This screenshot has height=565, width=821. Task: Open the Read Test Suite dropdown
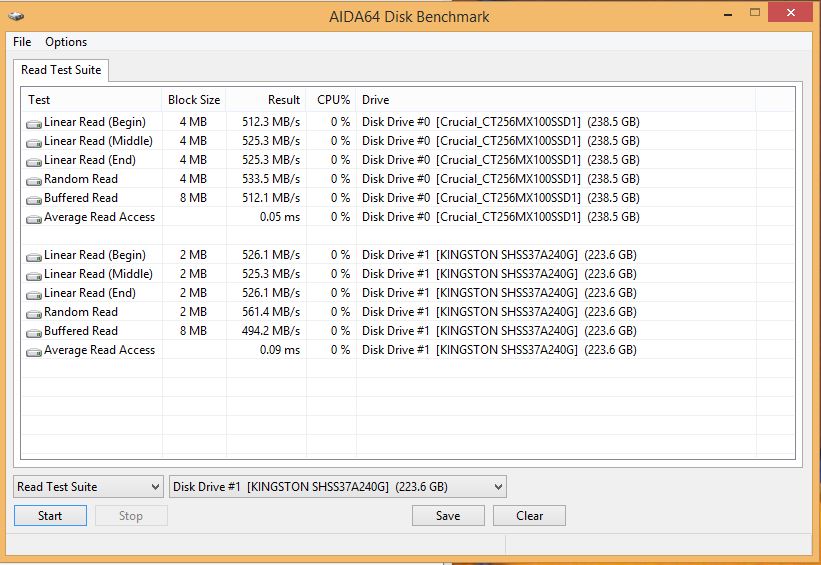pos(88,486)
